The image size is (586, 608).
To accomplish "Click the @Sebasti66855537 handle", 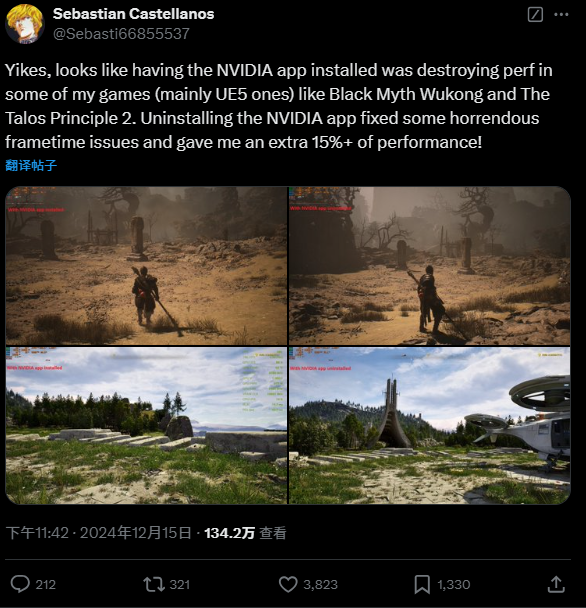I will (x=121, y=34).
